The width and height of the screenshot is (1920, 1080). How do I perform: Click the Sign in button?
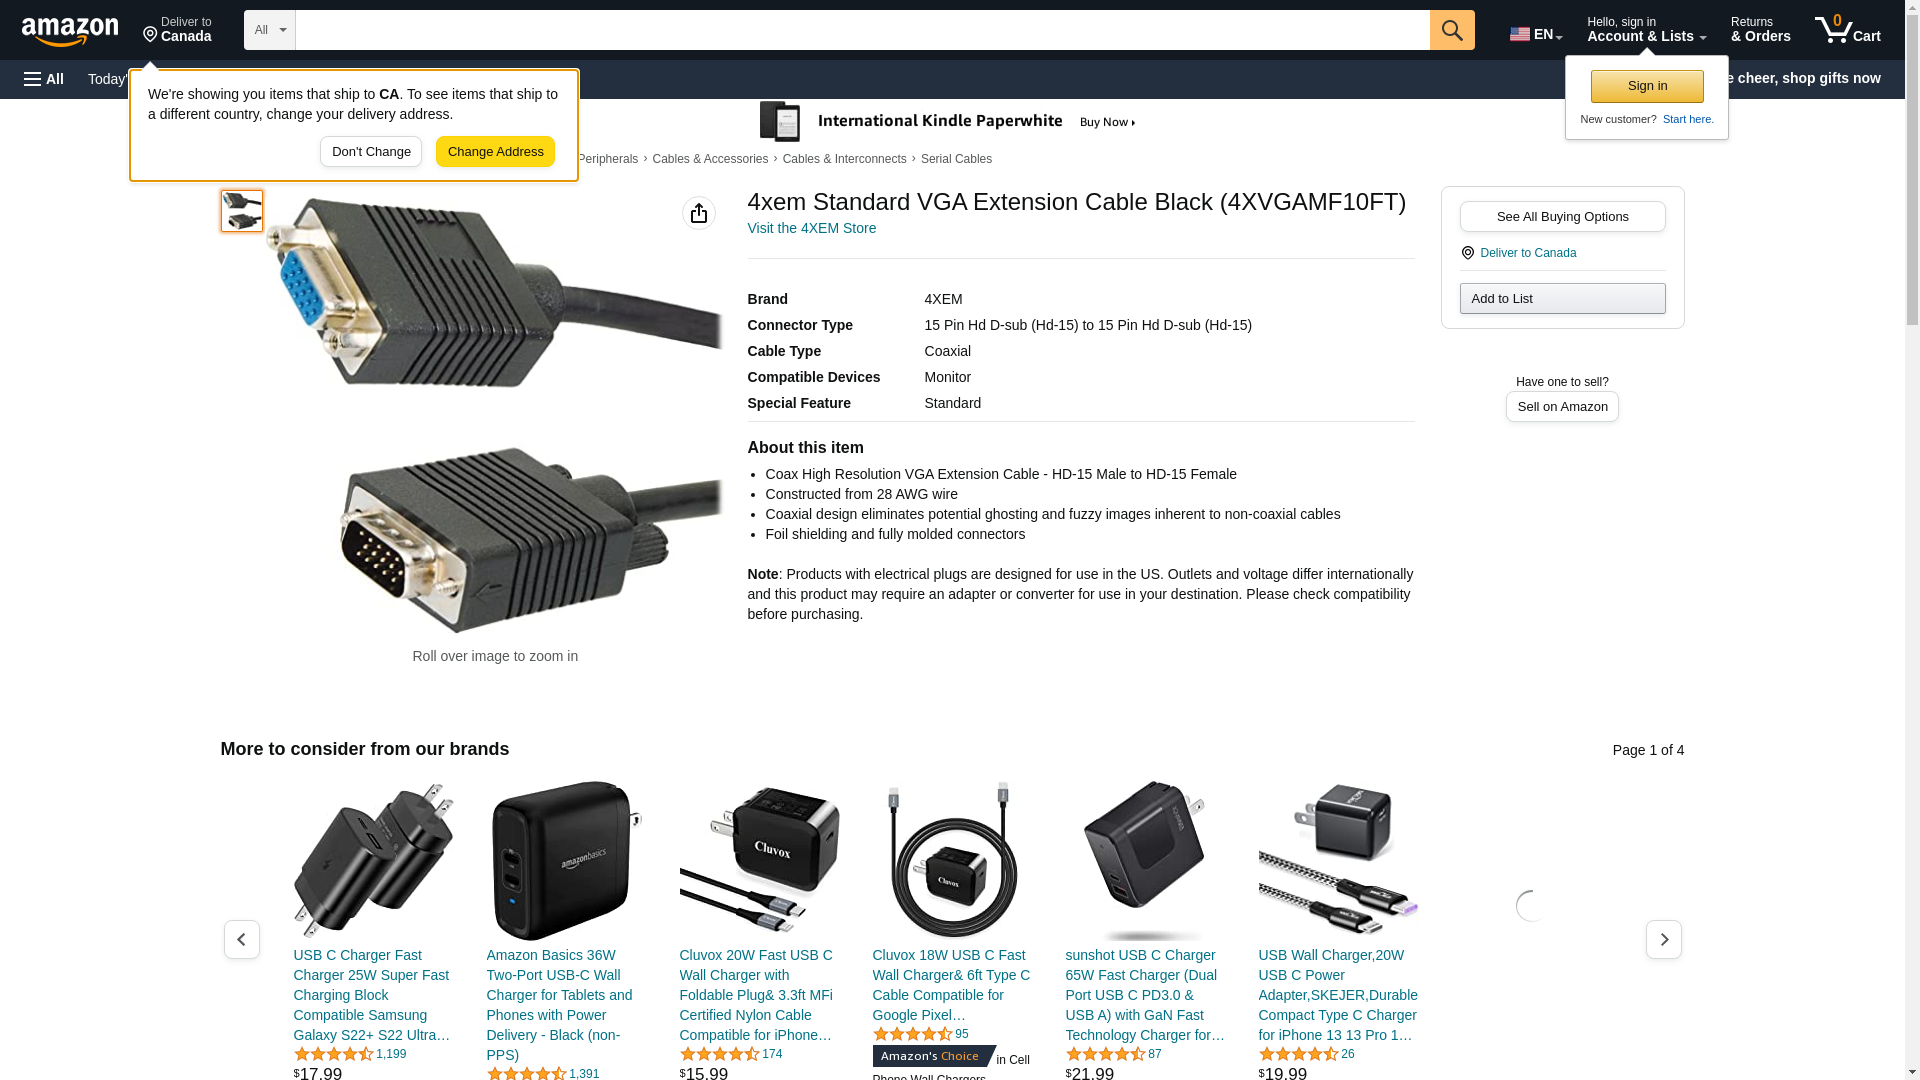click(1647, 86)
